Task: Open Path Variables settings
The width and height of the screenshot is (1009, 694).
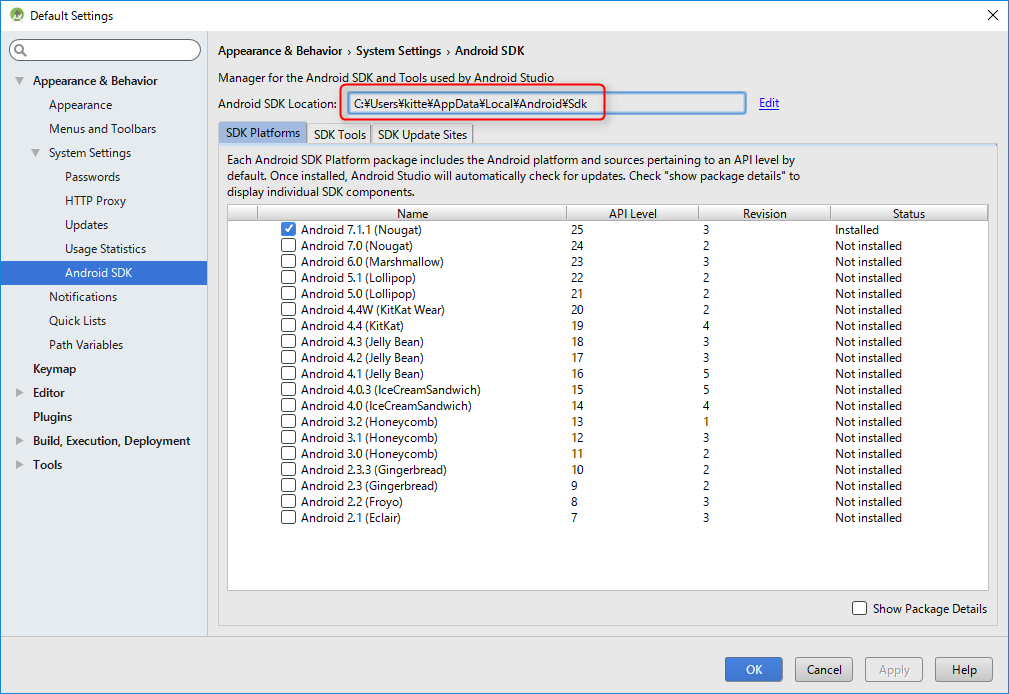Action: pos(86,344)
